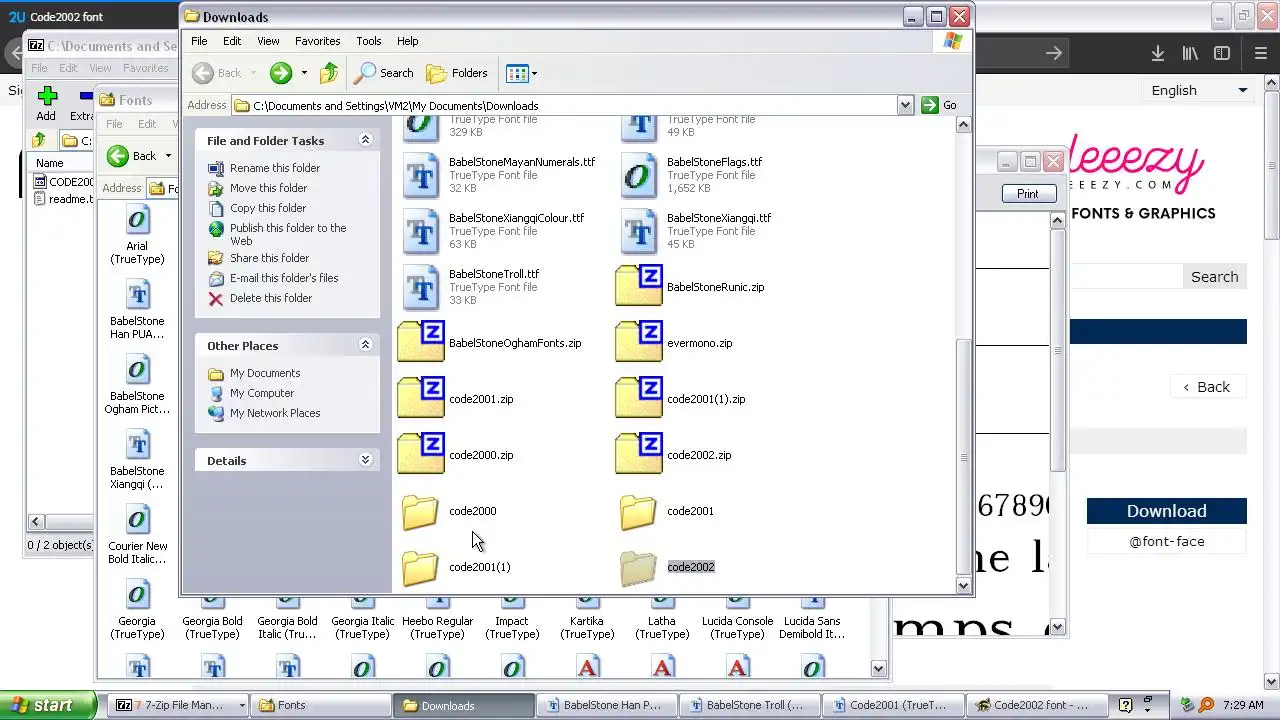
Task: Click the Up folder icon in Downloads toolbar
Action: click(329, 73)
